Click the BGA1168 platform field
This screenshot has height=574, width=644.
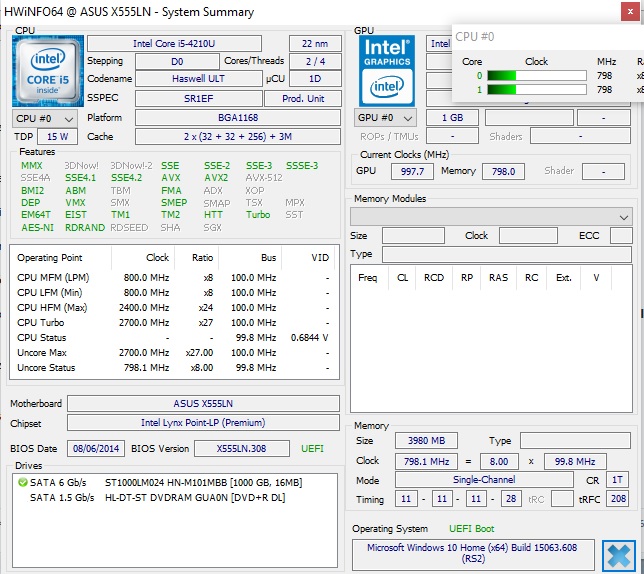[238, 118]
